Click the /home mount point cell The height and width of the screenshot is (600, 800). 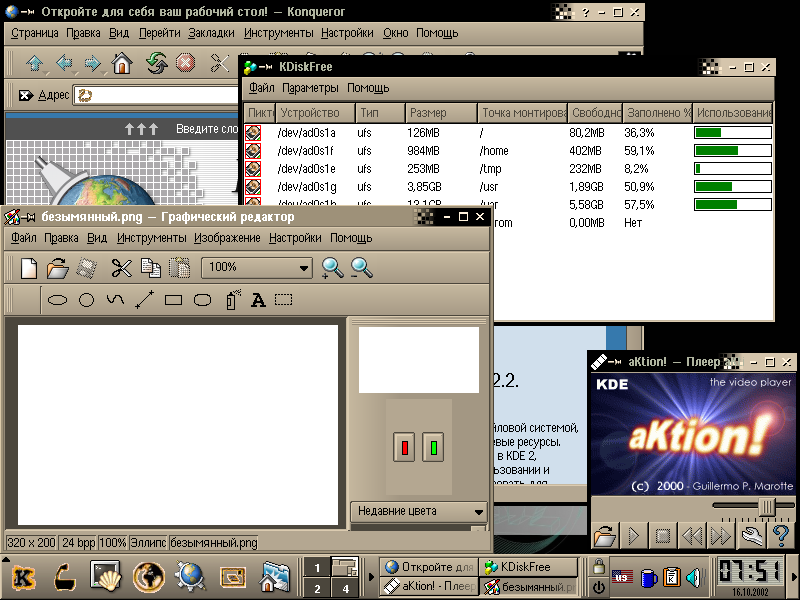click(x=494, y=151)
